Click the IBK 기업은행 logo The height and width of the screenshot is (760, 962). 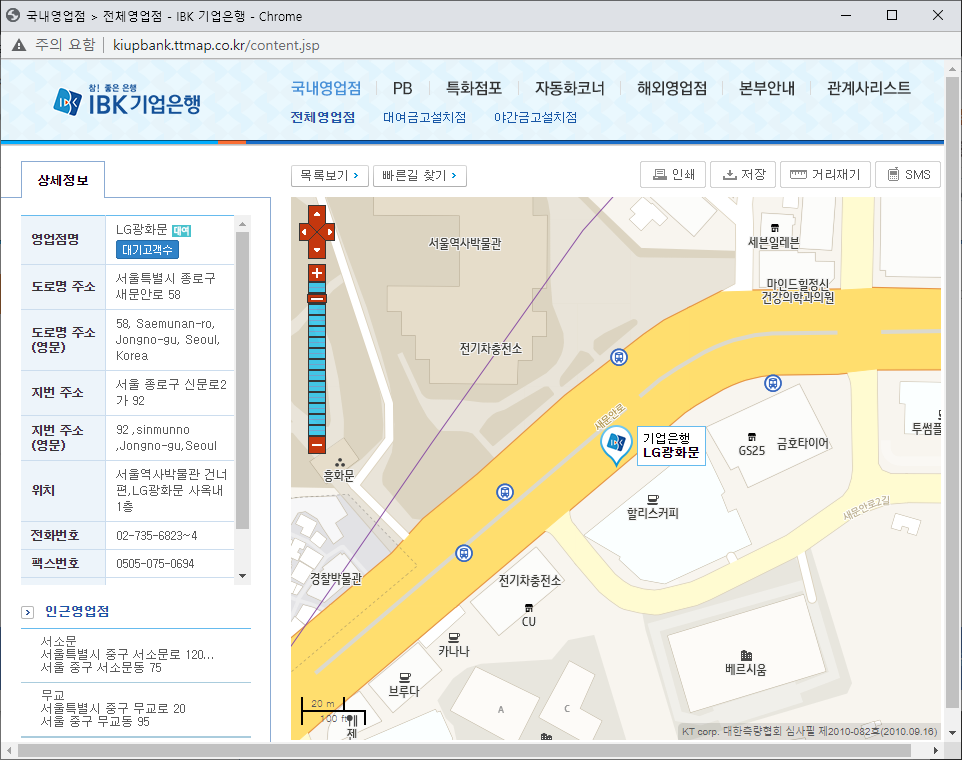point(127,101)
